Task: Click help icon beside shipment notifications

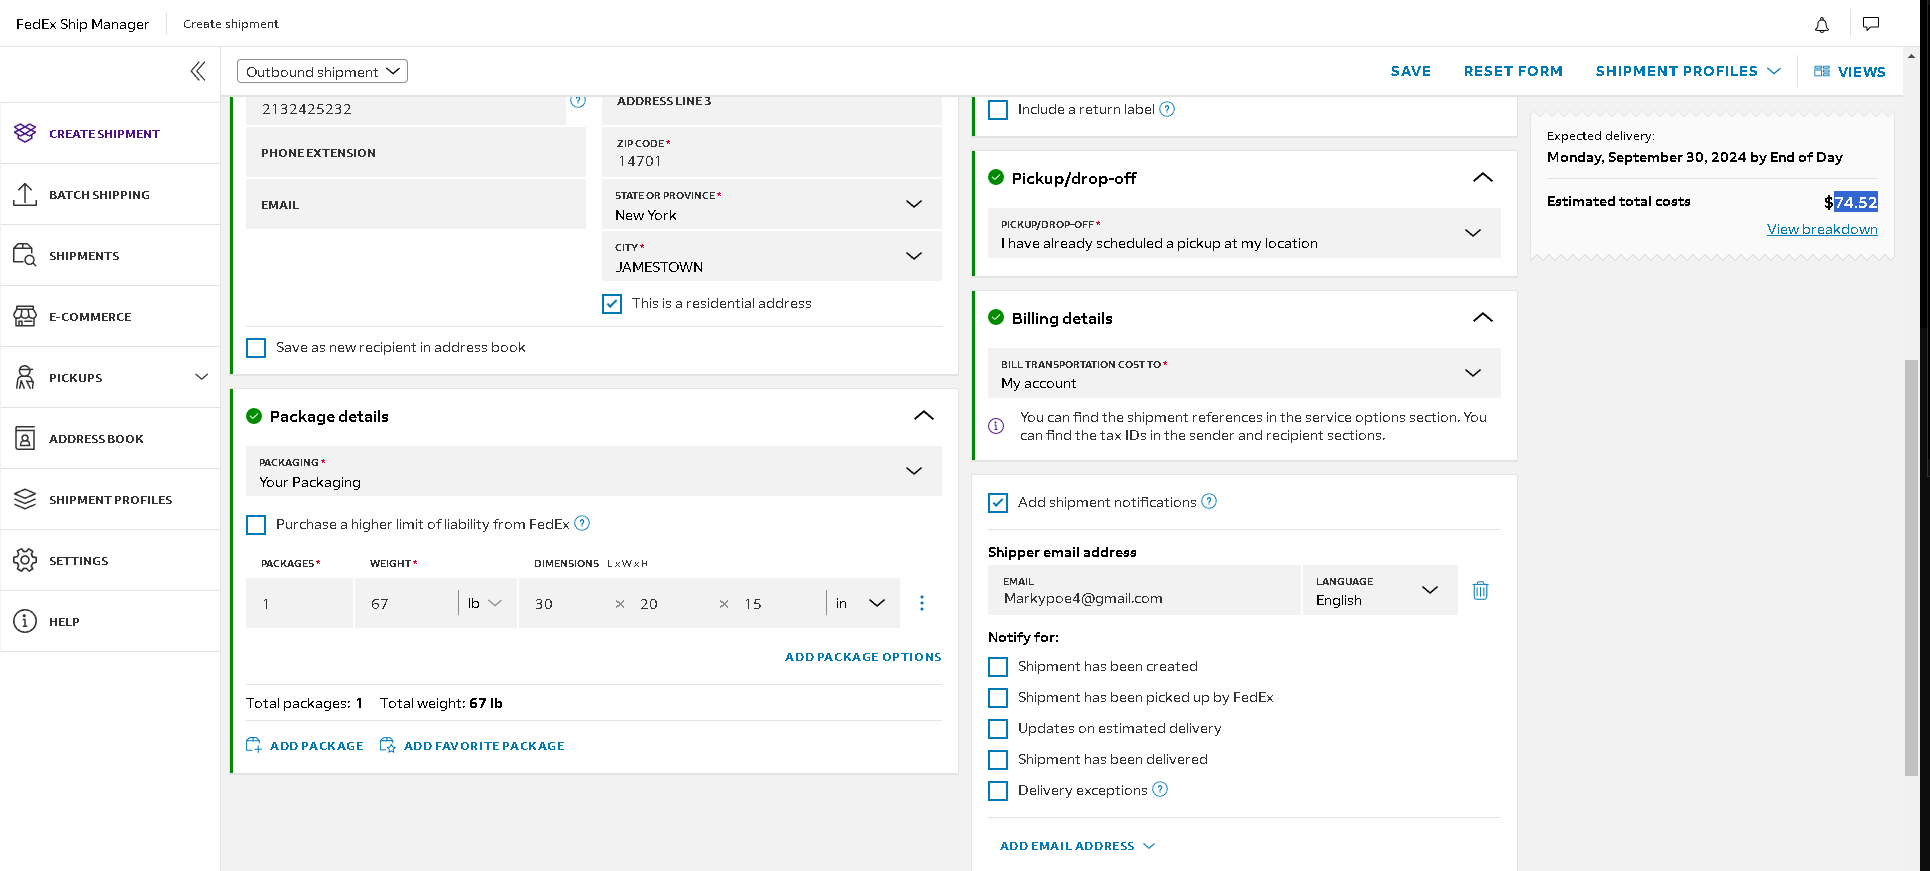Action: tap(1209, 501)
